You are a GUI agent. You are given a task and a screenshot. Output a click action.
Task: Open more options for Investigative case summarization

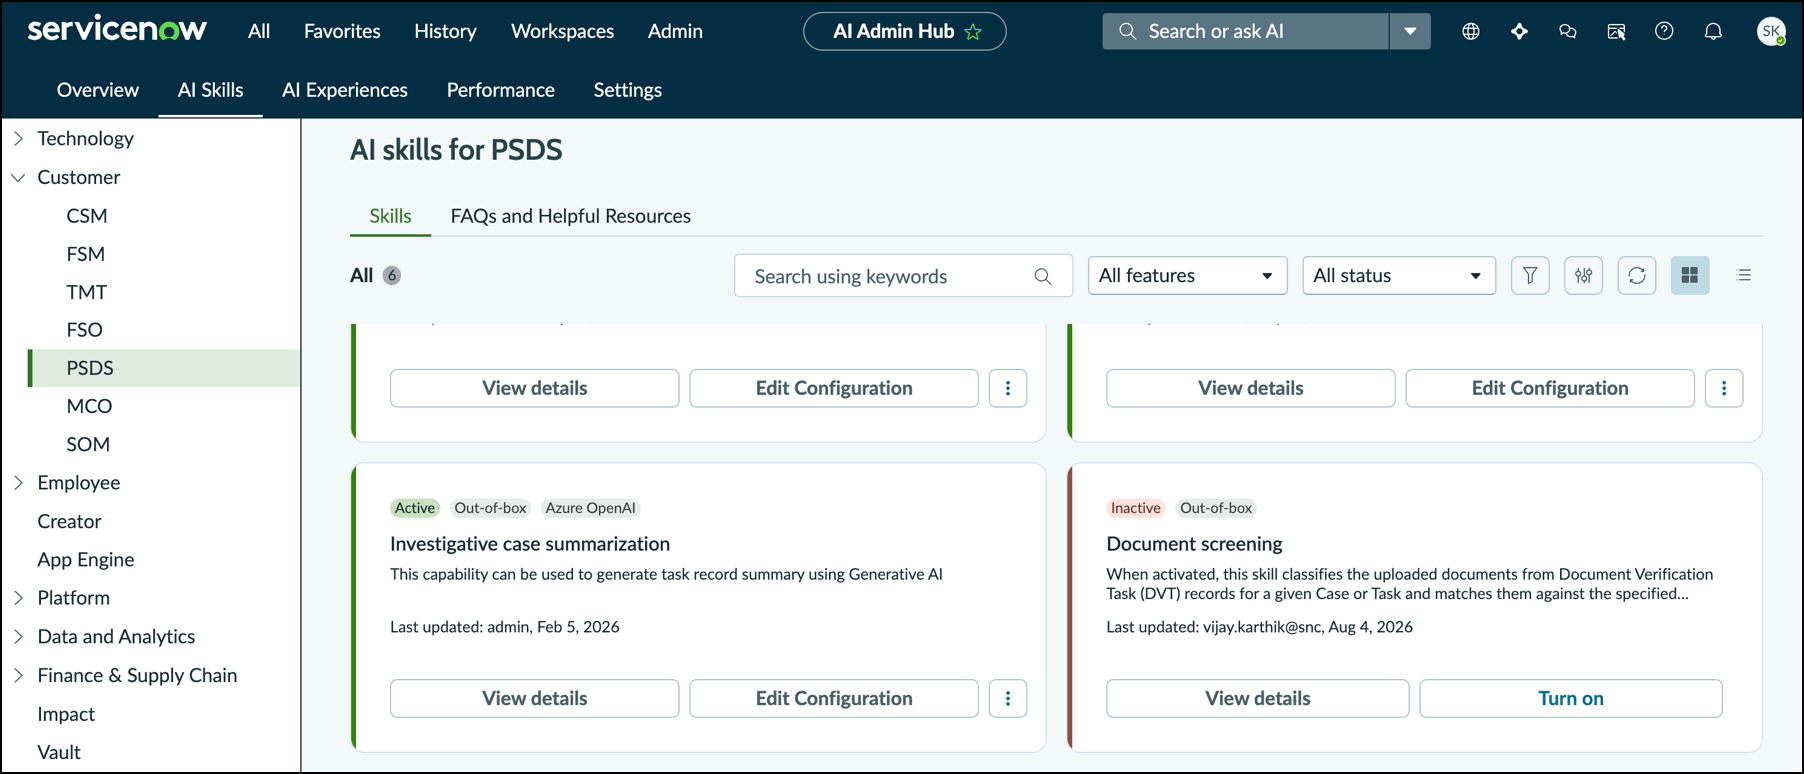[x=1008, y=698]
